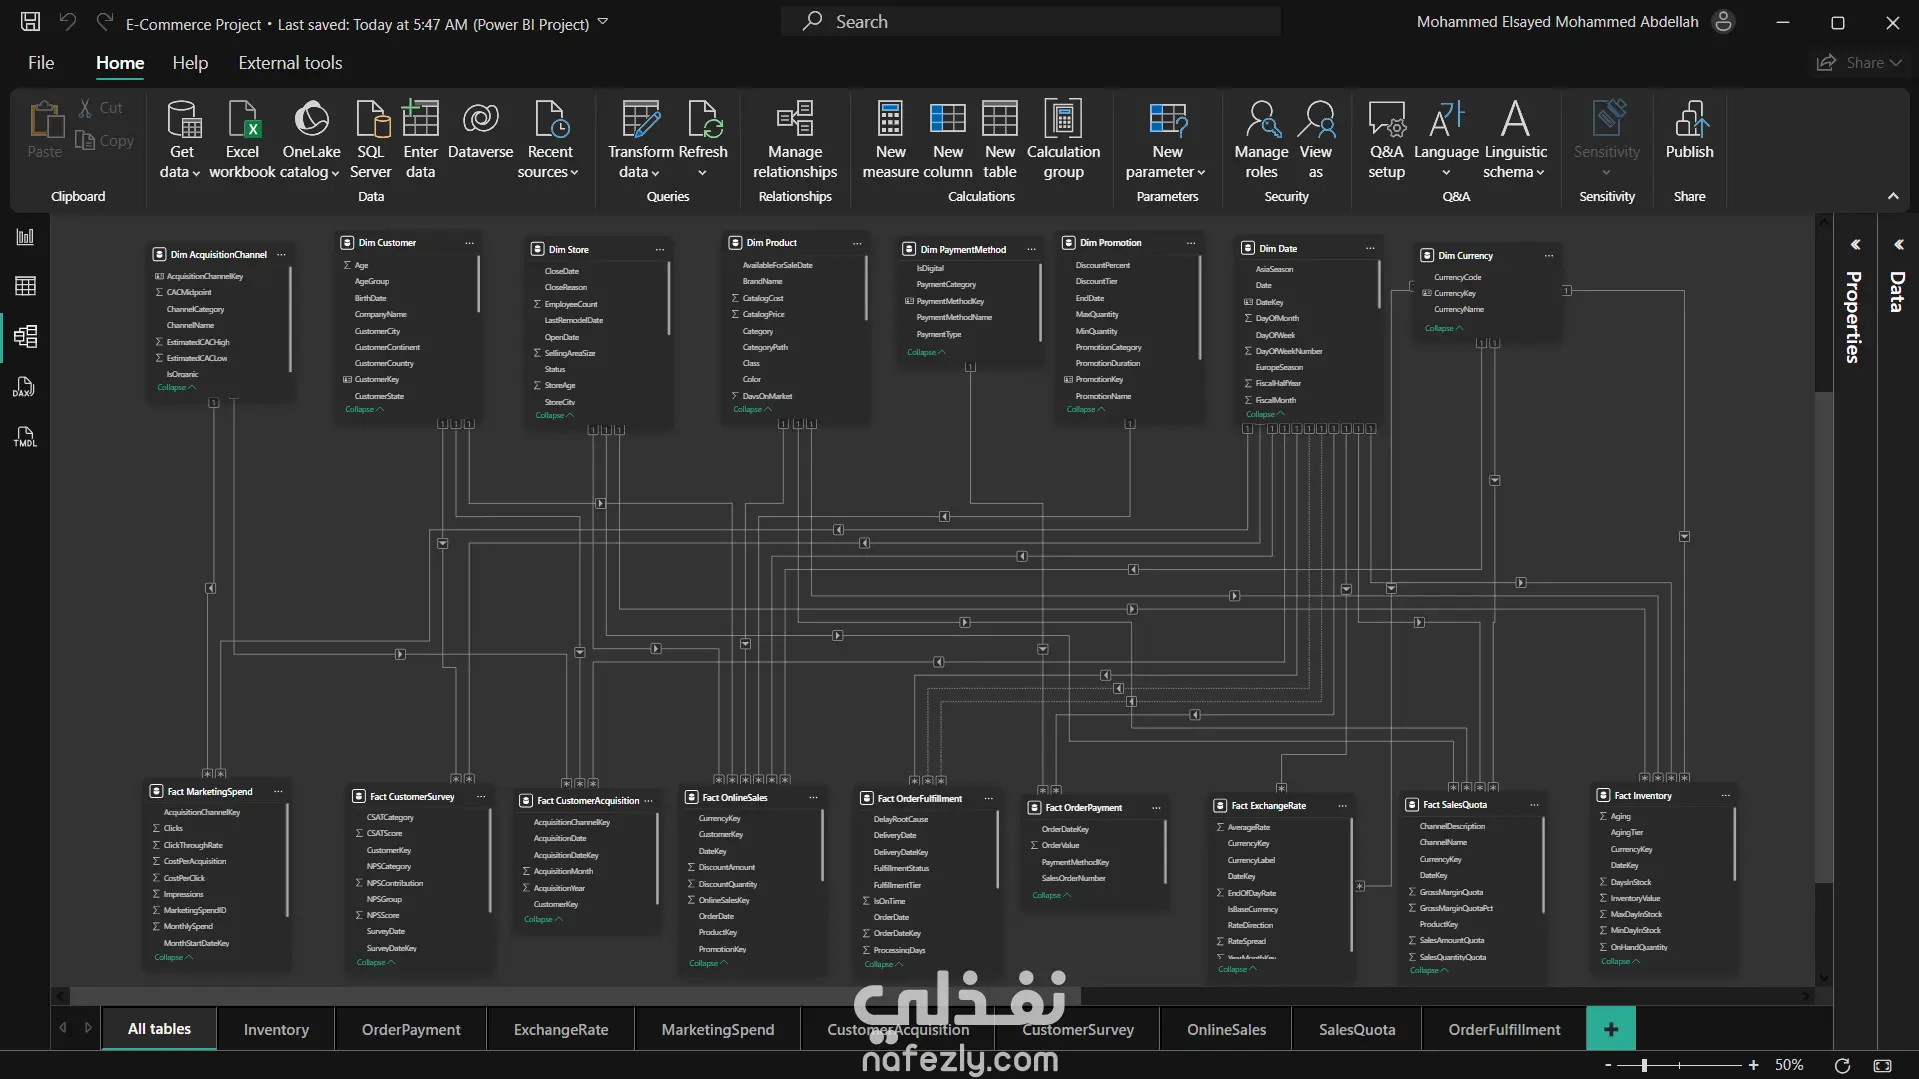
Task: Collapse the Dim Currency table card
Action: click(x=1444, y=329)
